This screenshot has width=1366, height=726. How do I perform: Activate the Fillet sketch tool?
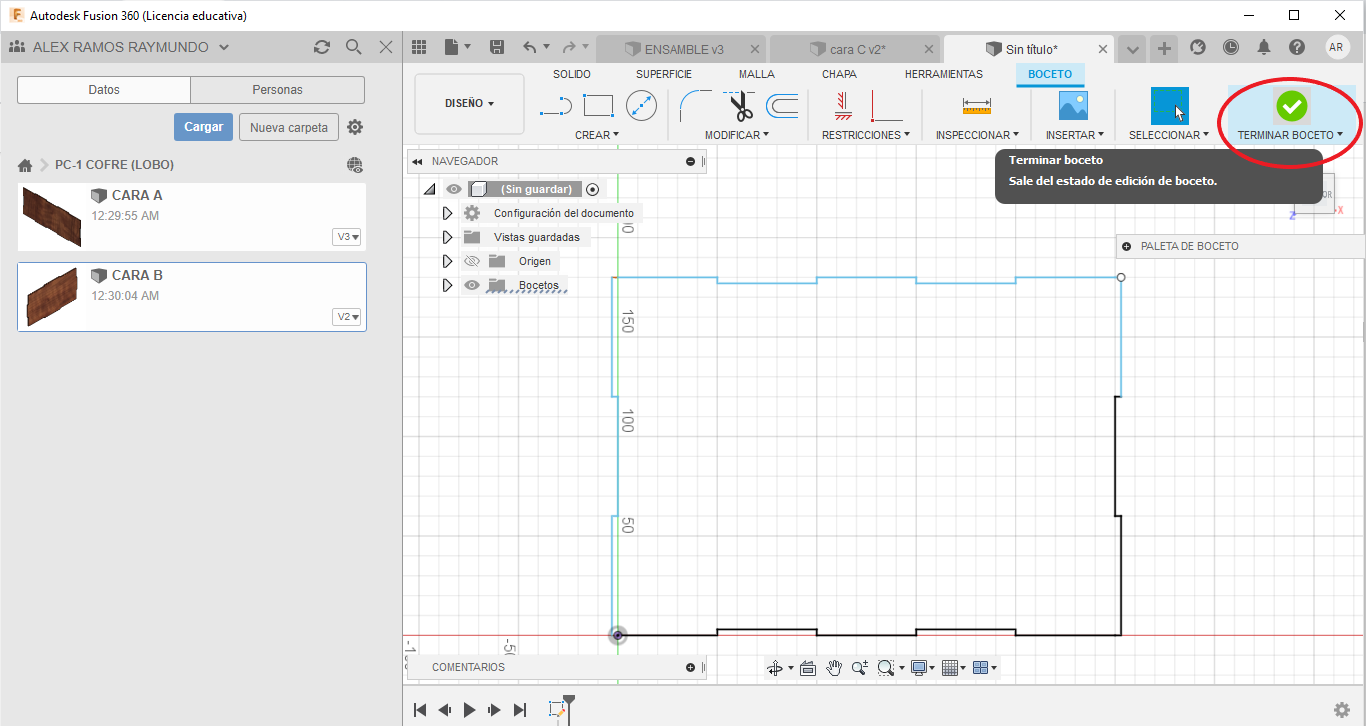695,105
